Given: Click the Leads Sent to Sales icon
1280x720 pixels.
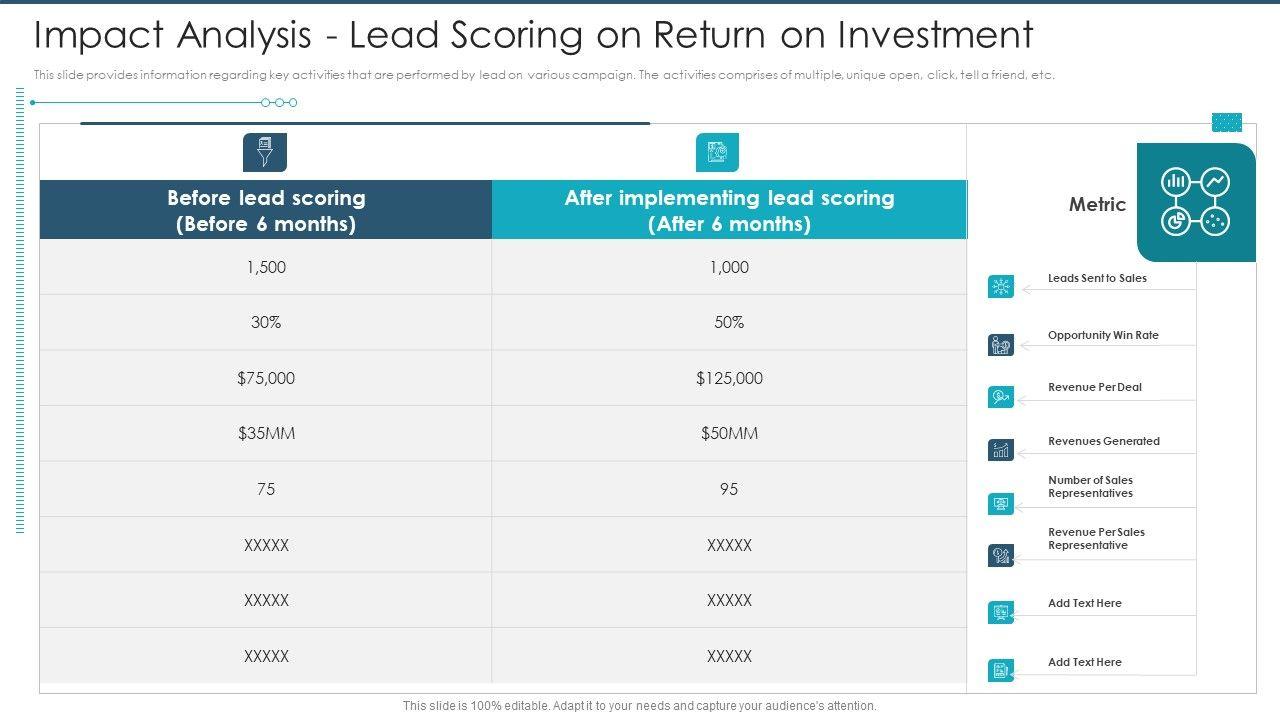Looking at the screenshot, I should click(1001, 287).
